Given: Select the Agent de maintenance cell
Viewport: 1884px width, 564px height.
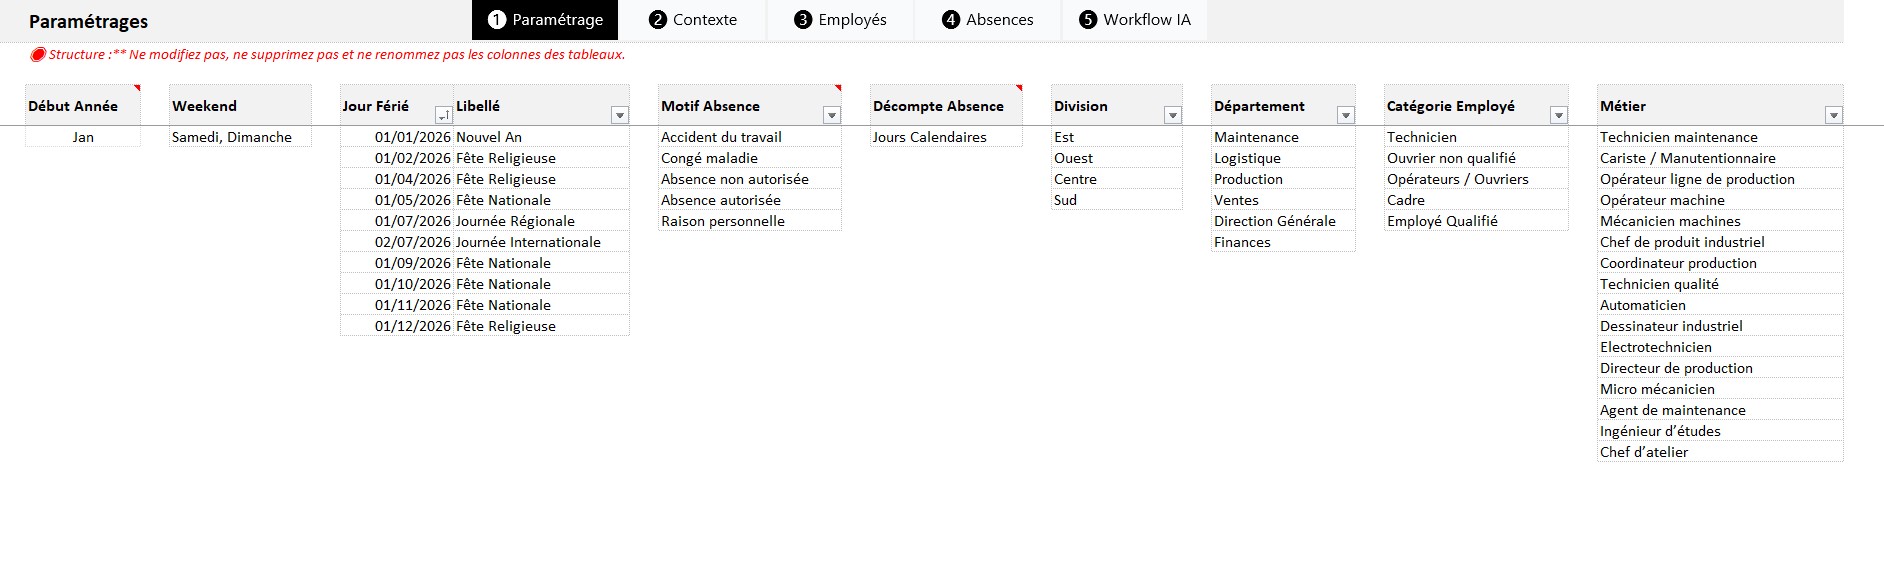Looking at the screenshot, I should coord(1720,410).
